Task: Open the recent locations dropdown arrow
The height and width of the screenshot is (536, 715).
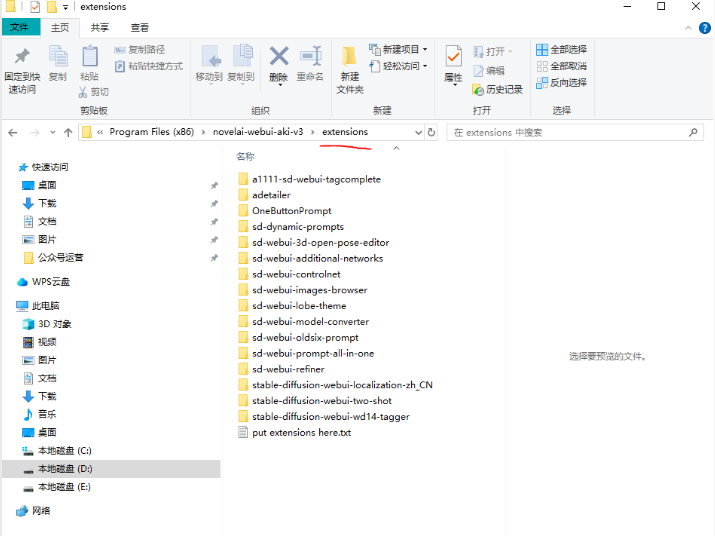Action: click(x=53, y=133)
